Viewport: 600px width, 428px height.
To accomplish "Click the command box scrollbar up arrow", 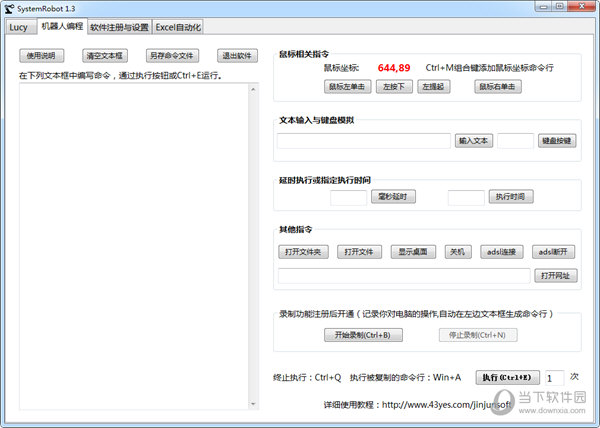I will pos(253,89).
